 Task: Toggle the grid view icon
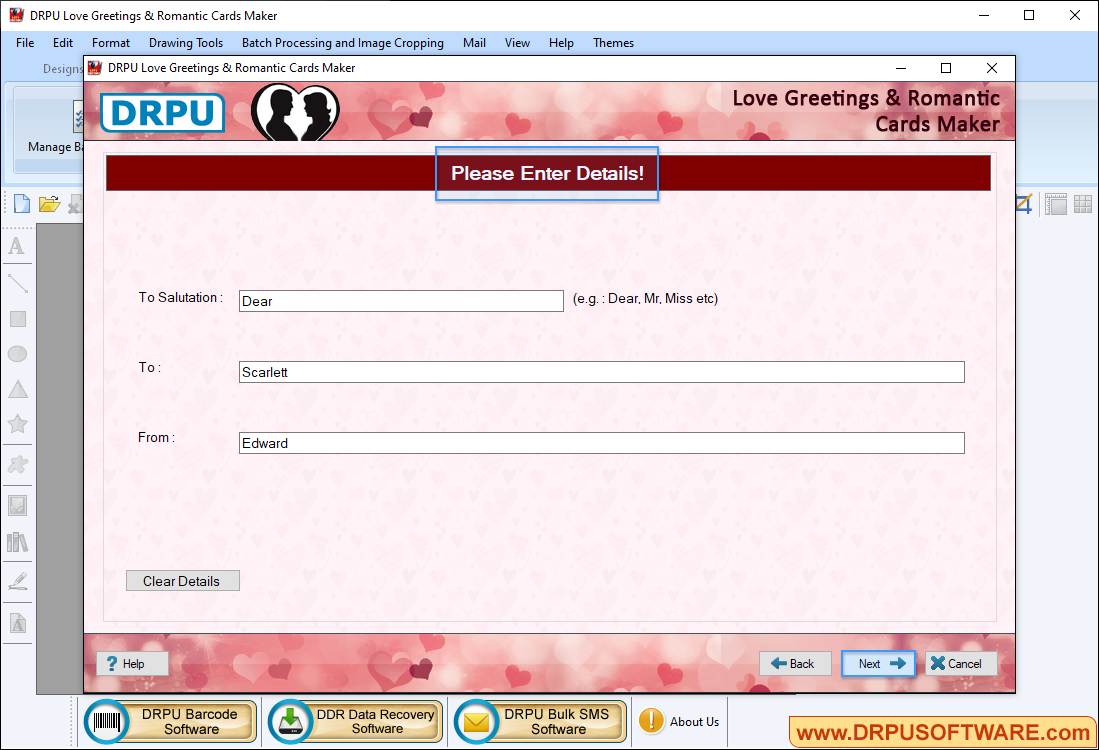1082,203
